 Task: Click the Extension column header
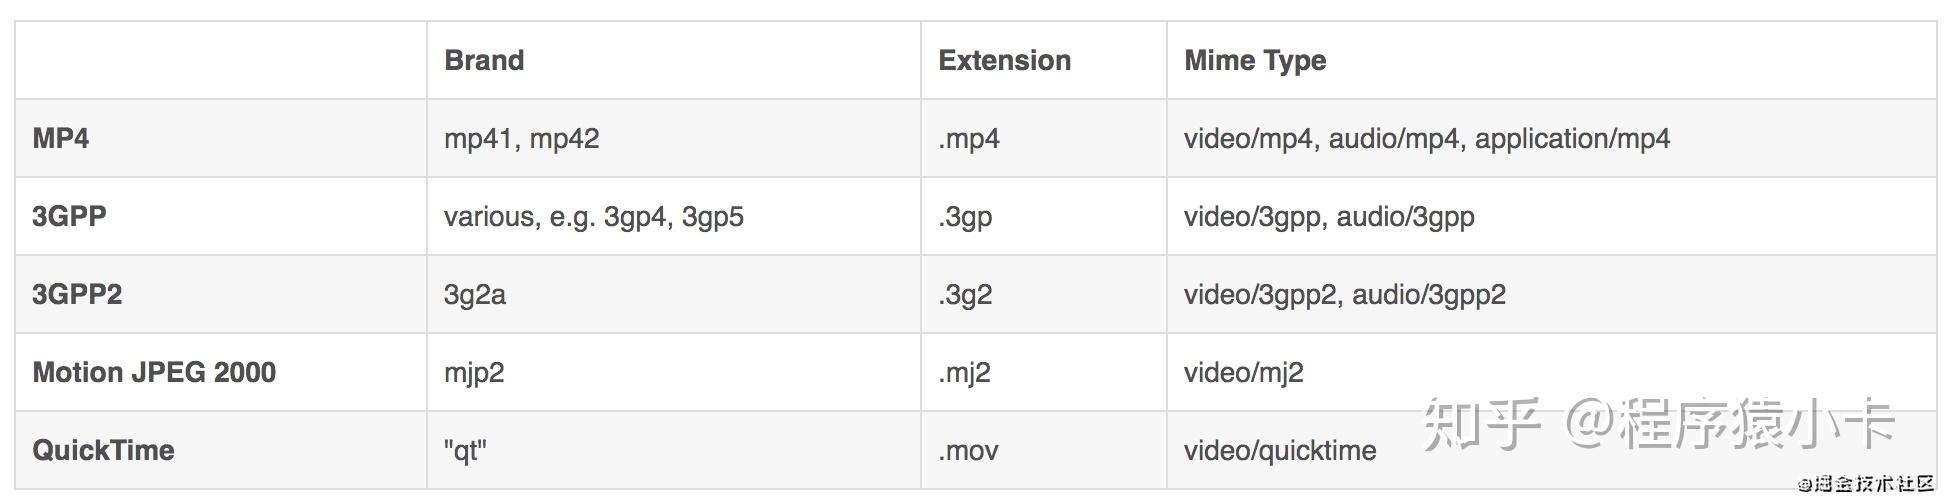(1004, 60)
